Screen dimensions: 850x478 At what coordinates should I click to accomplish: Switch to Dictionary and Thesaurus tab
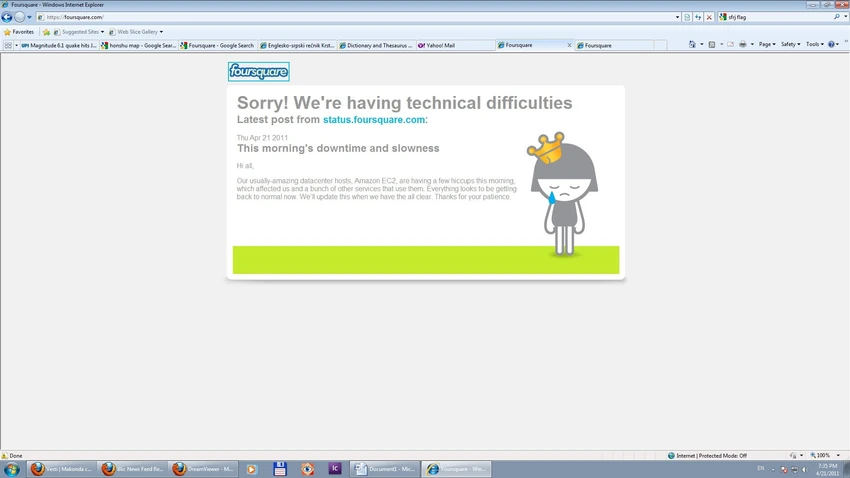pyautogui.click(x=376, y=46)
